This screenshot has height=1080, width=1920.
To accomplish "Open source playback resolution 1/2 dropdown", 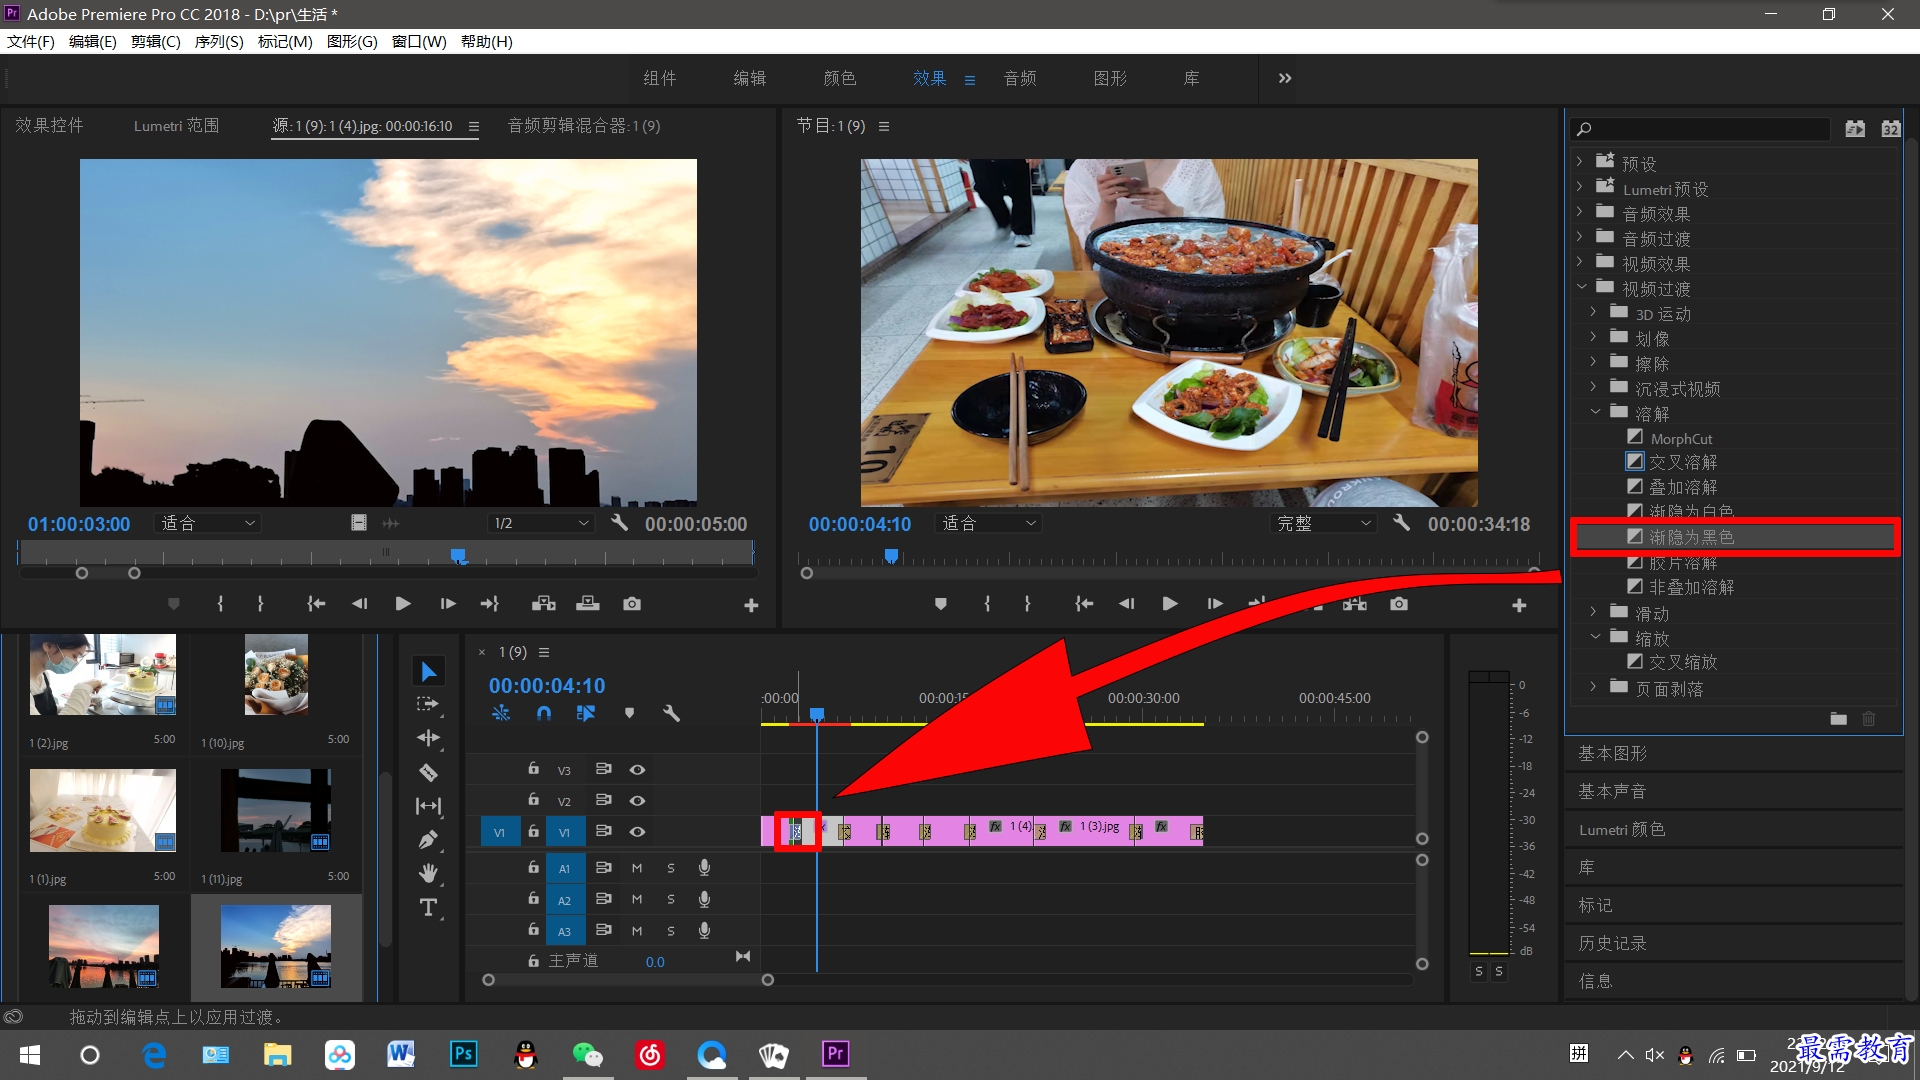I will [x=541, y=523].
